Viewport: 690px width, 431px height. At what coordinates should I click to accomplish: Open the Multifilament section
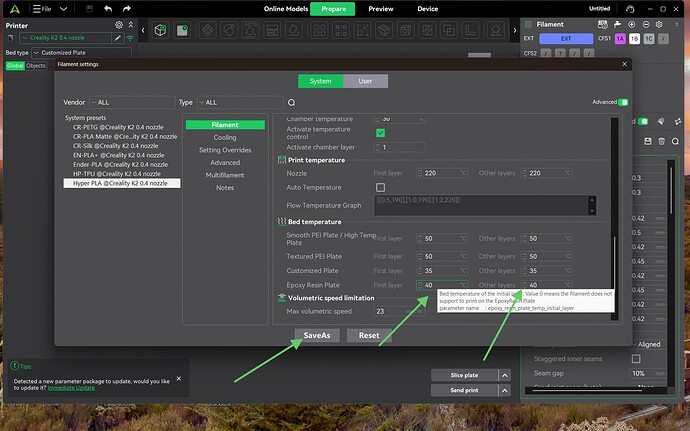coord(225,175)
